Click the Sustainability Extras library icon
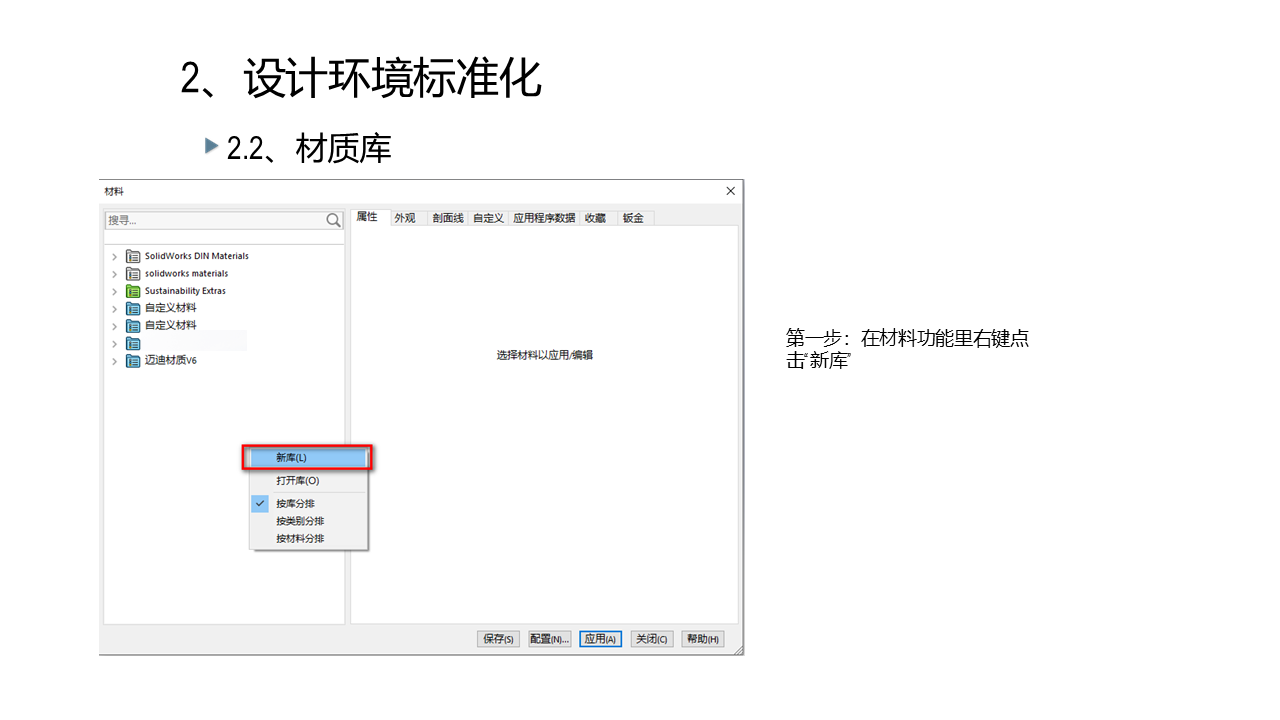The image size is (1280, 720). click(x=133, y=291)
